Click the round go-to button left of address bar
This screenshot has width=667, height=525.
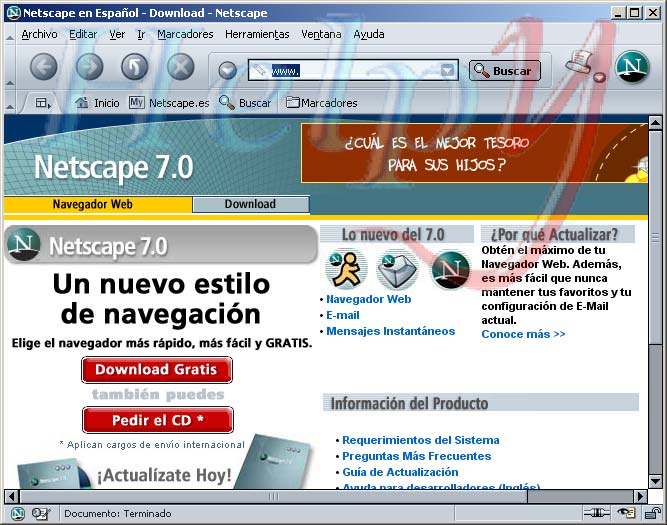coord(228,70)
